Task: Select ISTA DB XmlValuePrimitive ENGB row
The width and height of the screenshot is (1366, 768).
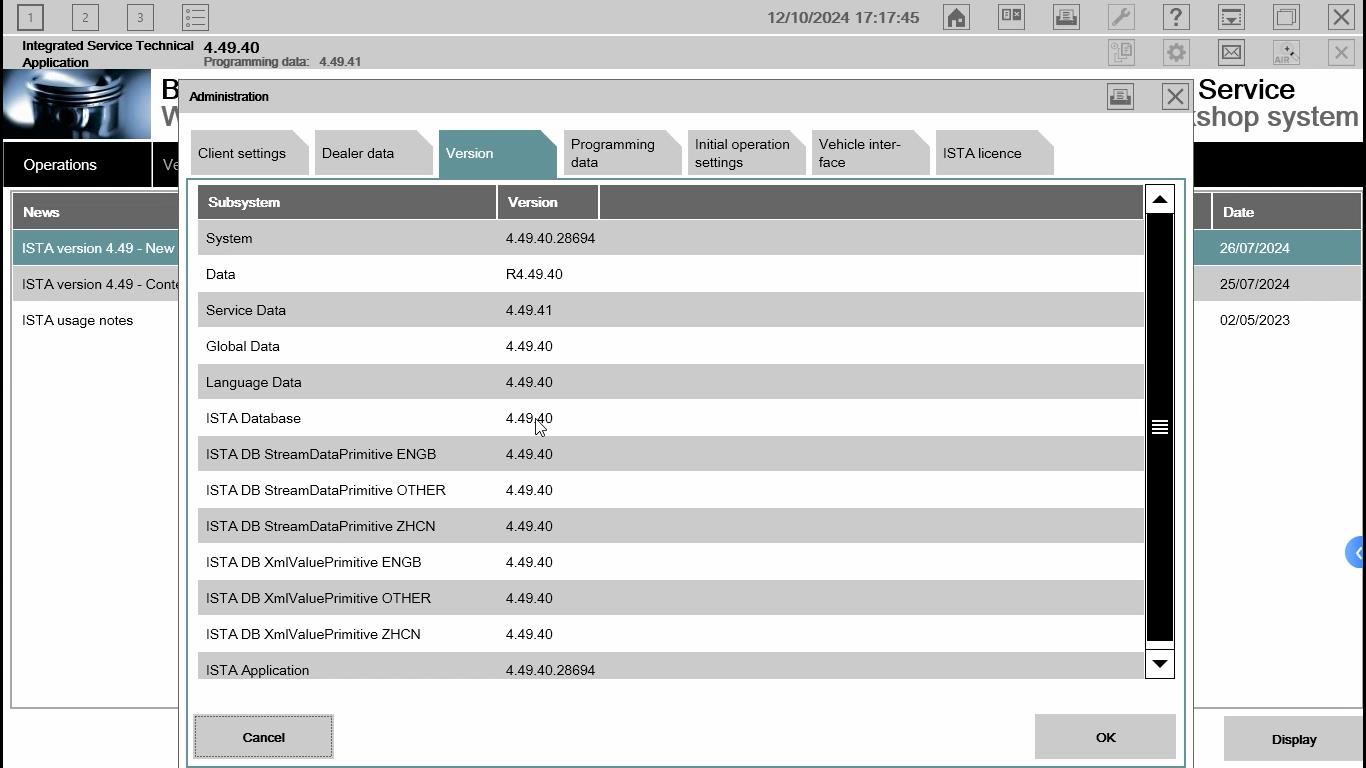Action: click(x=671, y=562)
